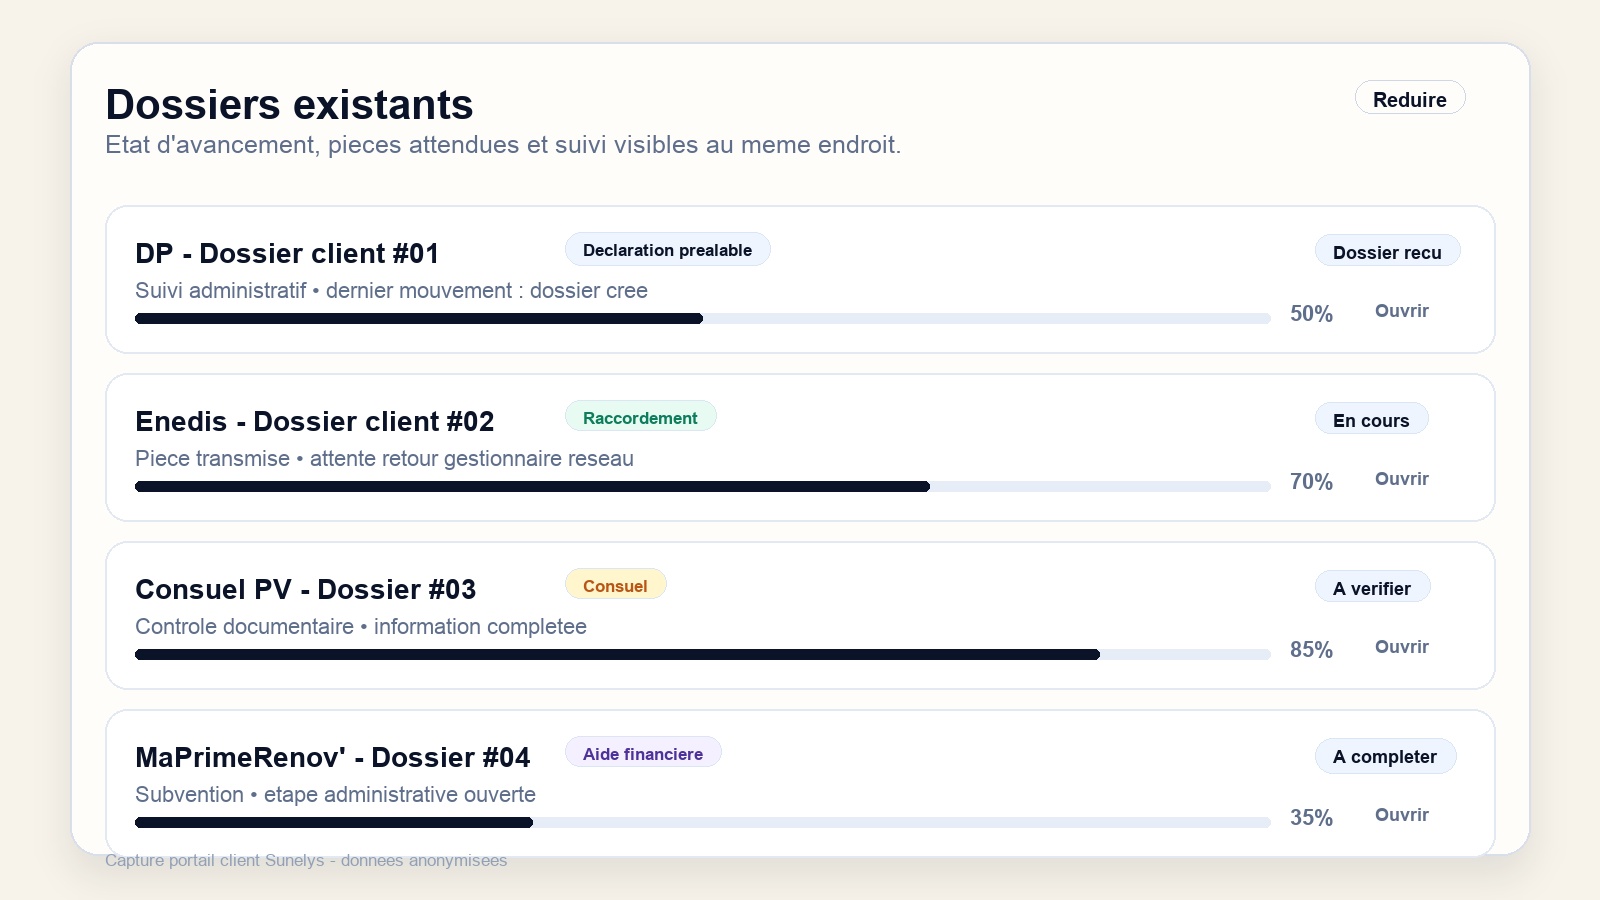Click the 85% progress bar of Consuel dossier
1600x900 pixels.
pos(703,654)
